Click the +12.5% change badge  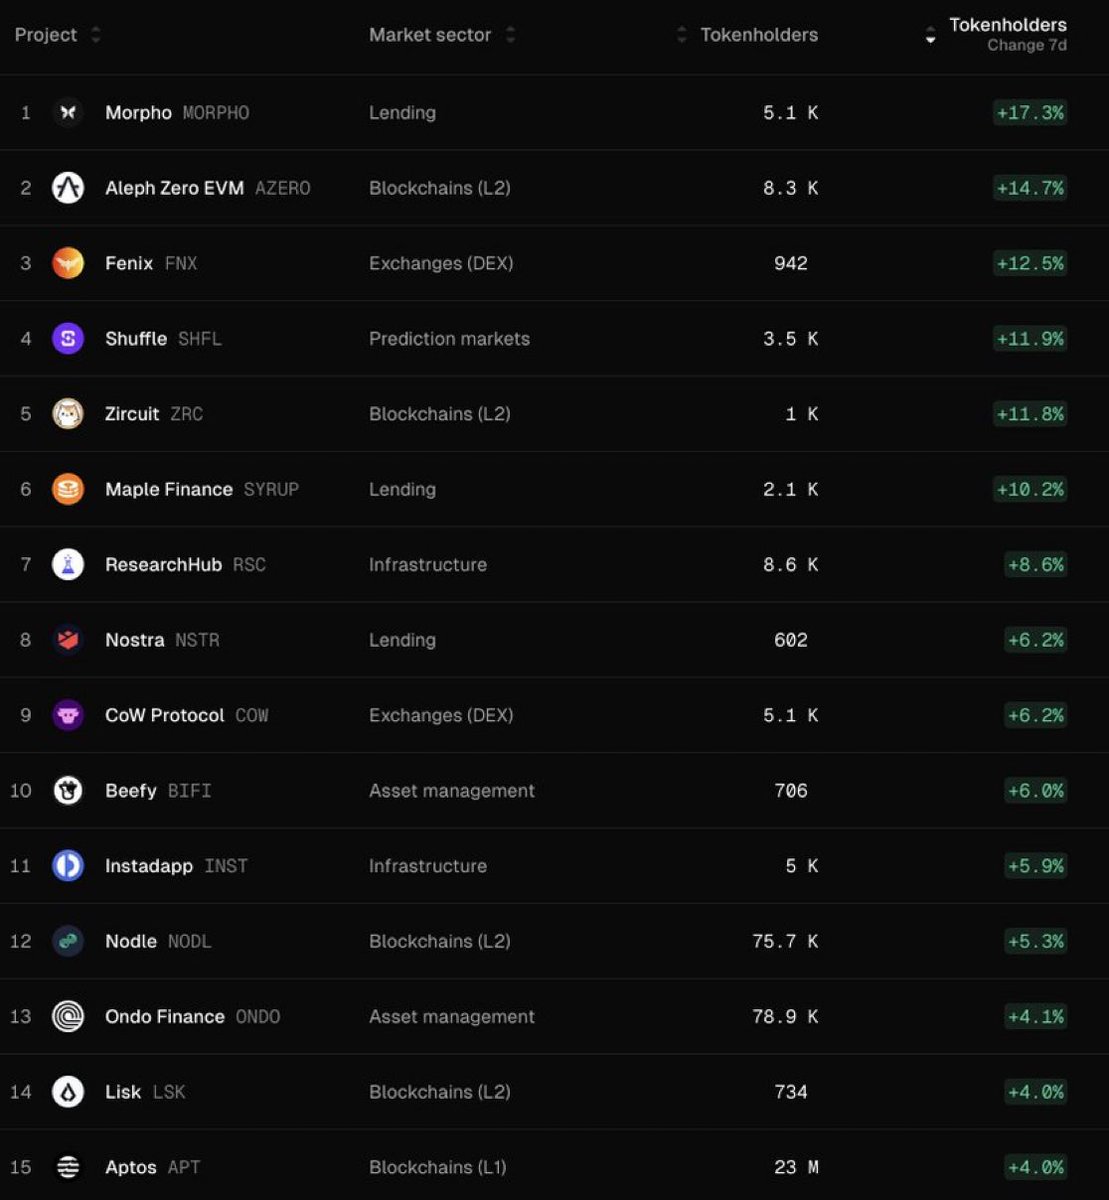(1030, 263)
